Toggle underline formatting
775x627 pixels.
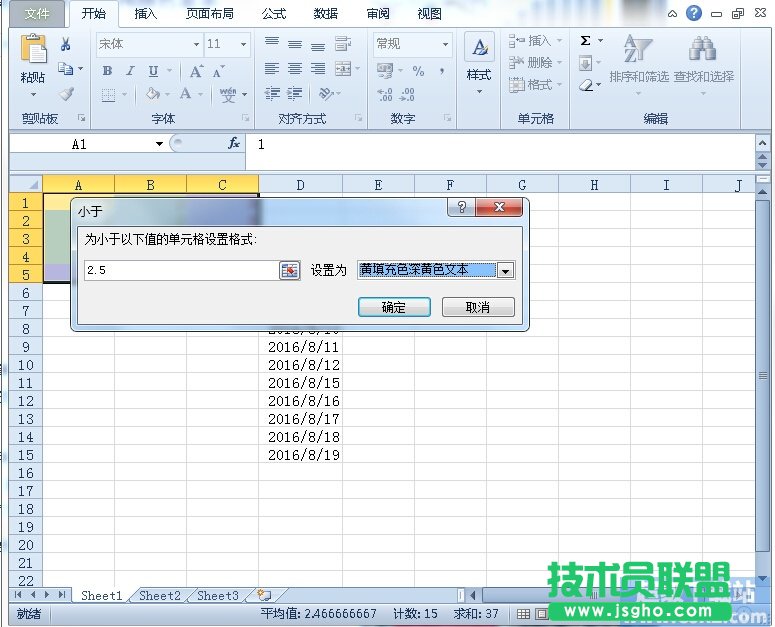(x=153, y=71)
